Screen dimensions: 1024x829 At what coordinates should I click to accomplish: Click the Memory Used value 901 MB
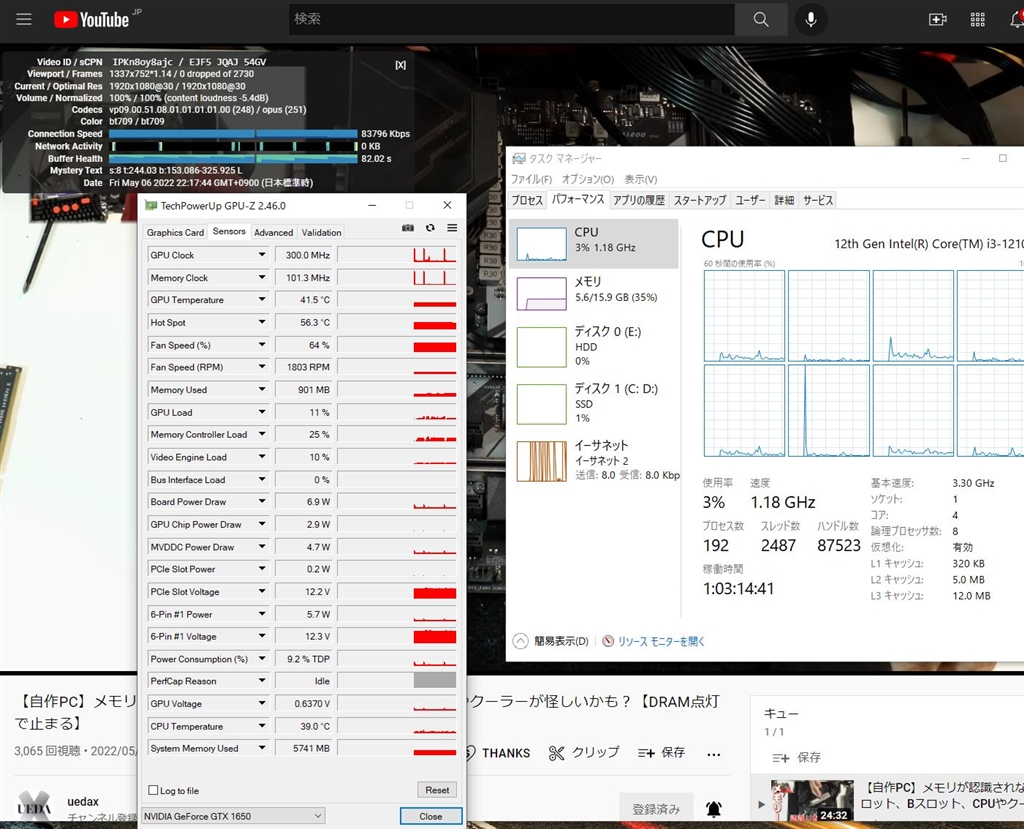(304, 389)
